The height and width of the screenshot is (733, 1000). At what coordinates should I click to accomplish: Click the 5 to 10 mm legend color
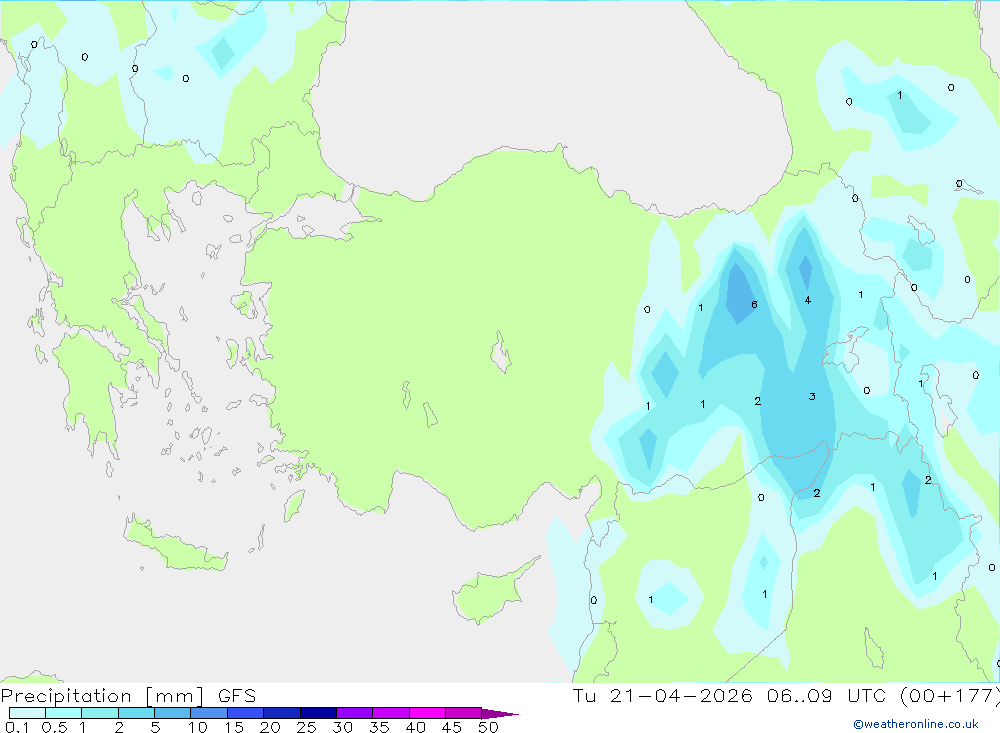pyautogui.click(x=172, y=713)
